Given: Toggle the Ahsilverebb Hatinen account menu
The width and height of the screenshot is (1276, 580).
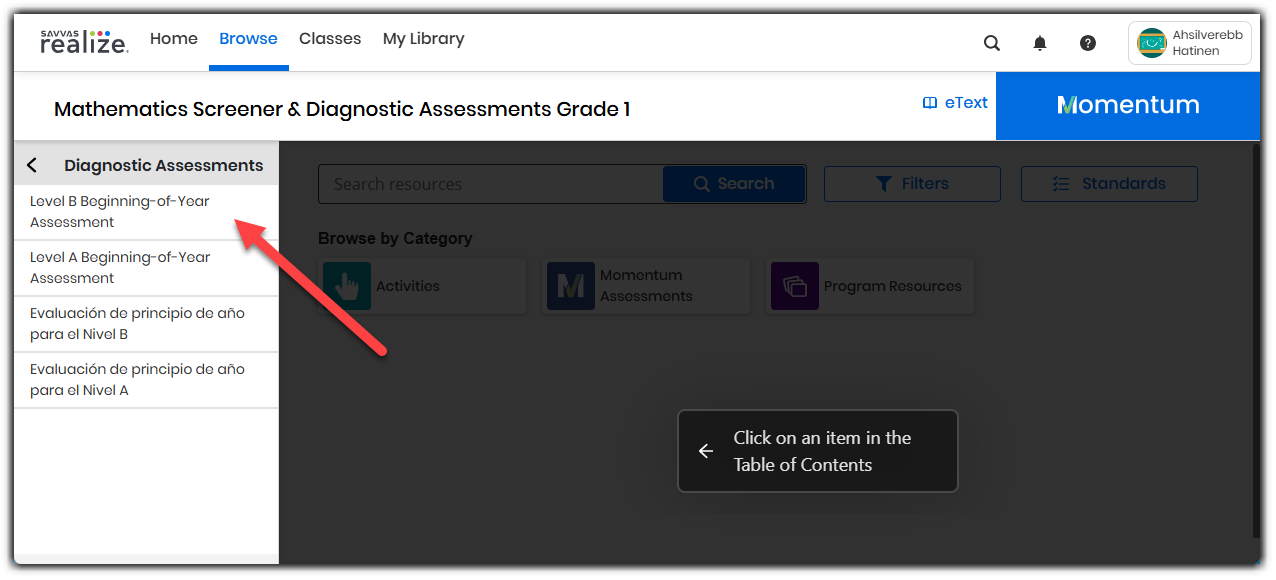Looking at the screenshot, I should coord(1189,42).
